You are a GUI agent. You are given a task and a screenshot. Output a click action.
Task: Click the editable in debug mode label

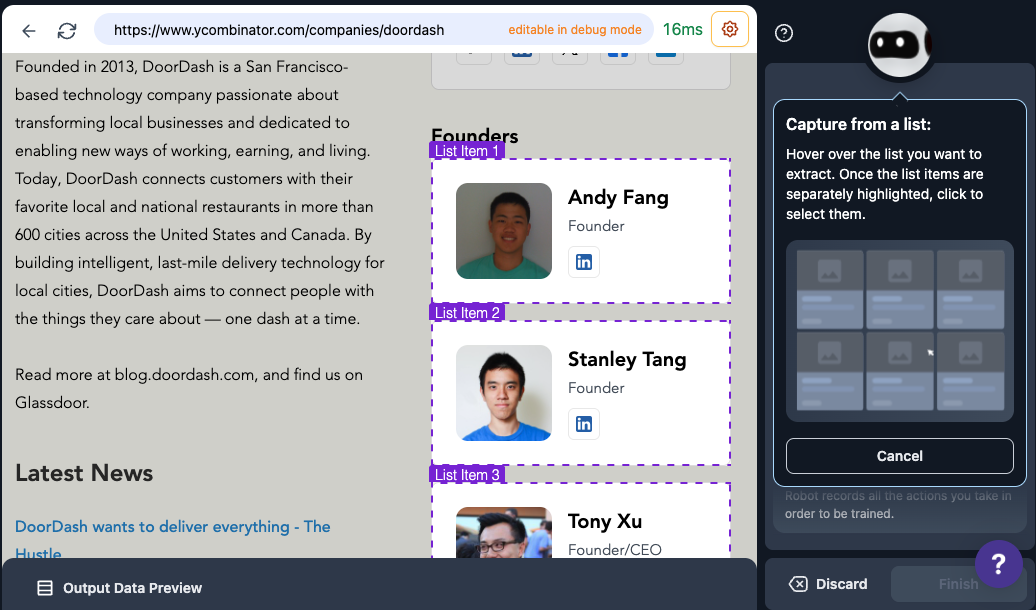(575, 30)
